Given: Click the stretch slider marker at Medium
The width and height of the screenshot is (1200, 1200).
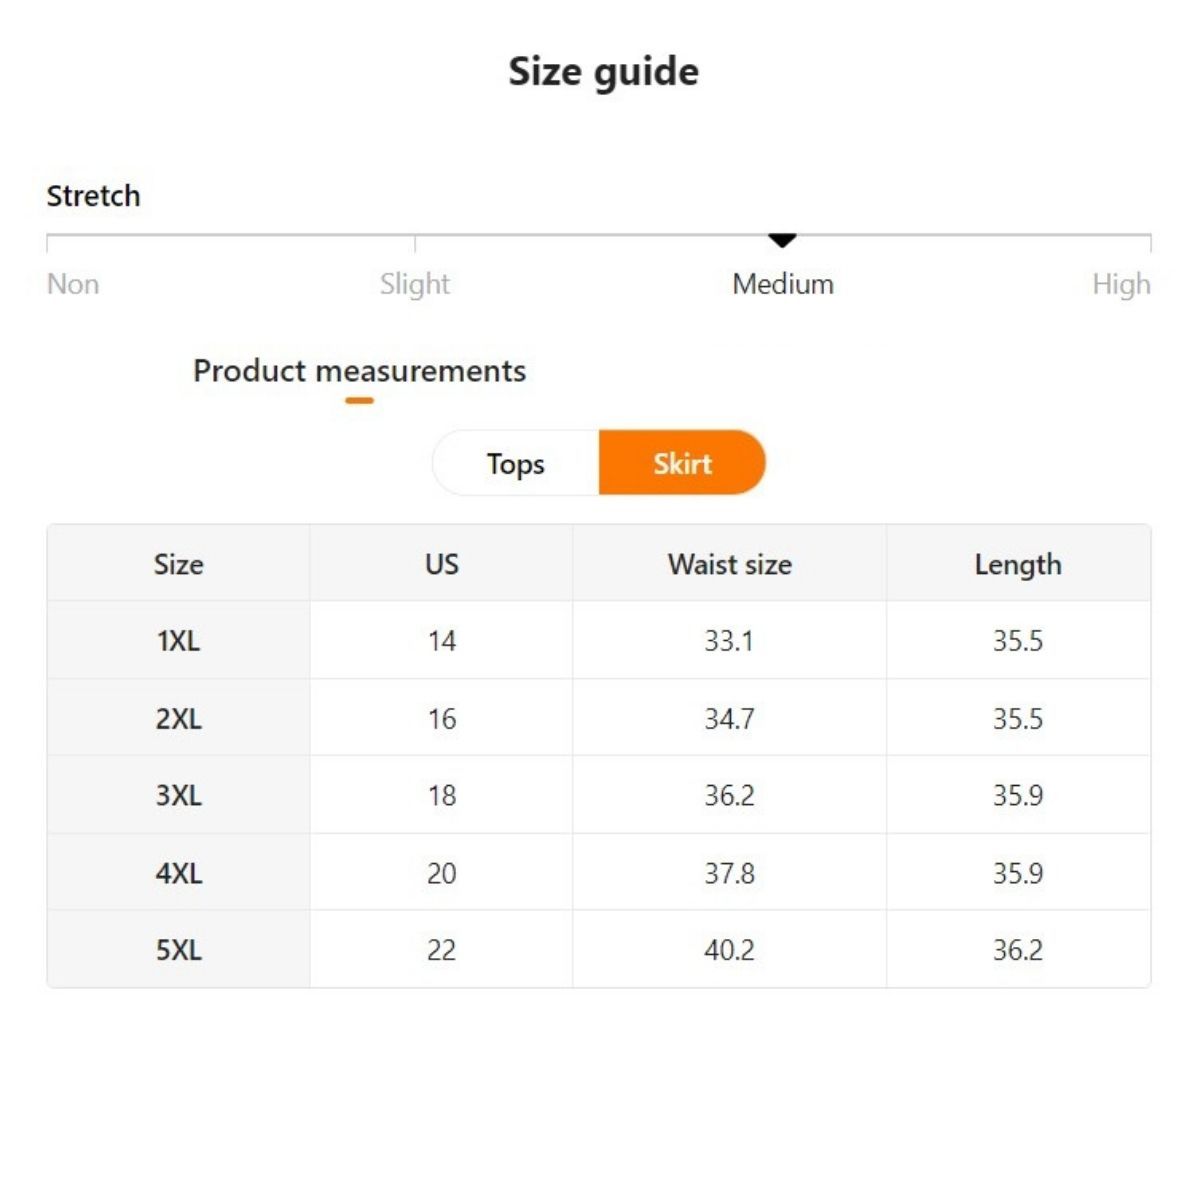Looking at the screenshot, I should (782, 240).
